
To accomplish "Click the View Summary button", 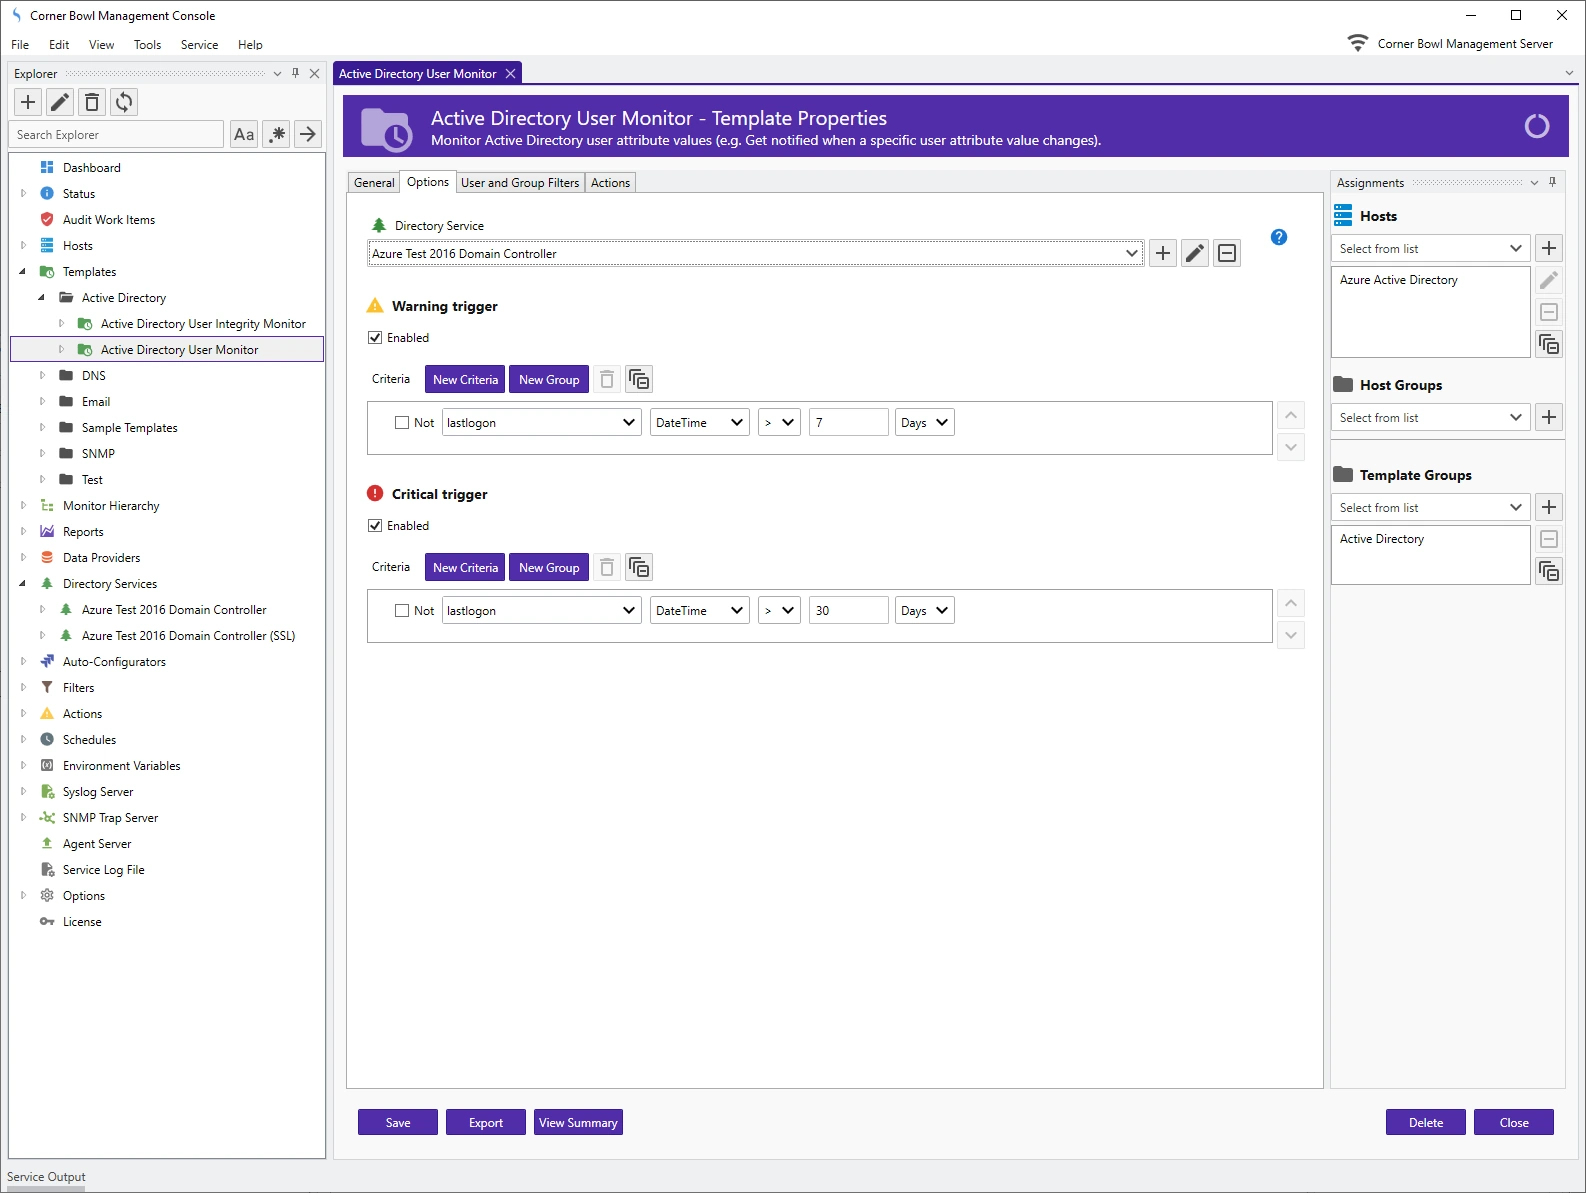I will [578, 1123].
